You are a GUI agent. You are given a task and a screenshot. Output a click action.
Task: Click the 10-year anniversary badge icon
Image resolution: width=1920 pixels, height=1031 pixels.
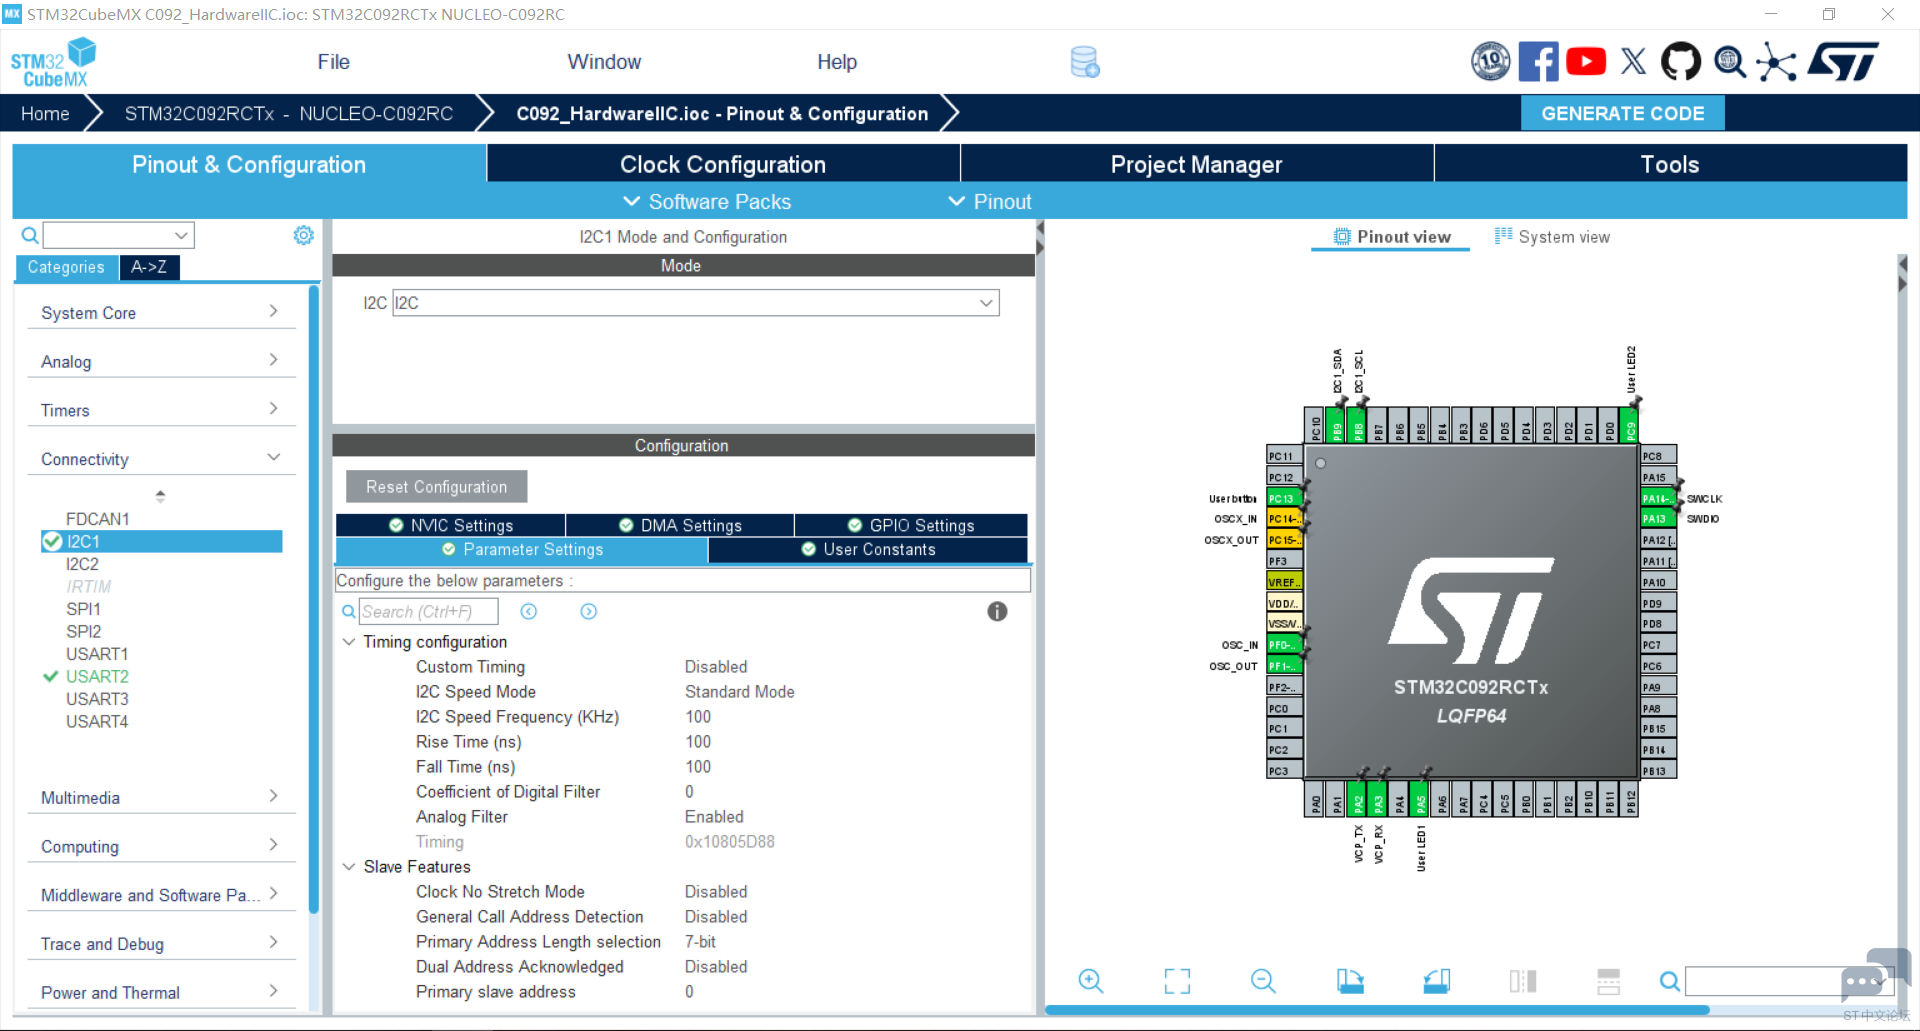pos(1490,62)
